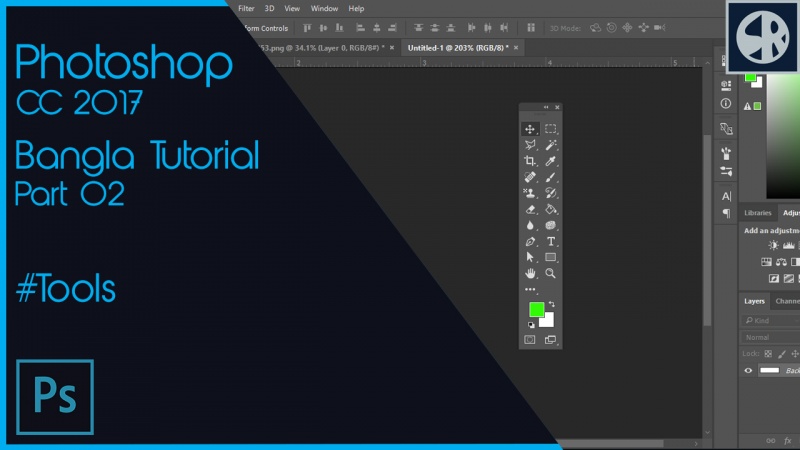
Task: Align bottom edges
Action: pyautogui.click(x=339, y=28)
